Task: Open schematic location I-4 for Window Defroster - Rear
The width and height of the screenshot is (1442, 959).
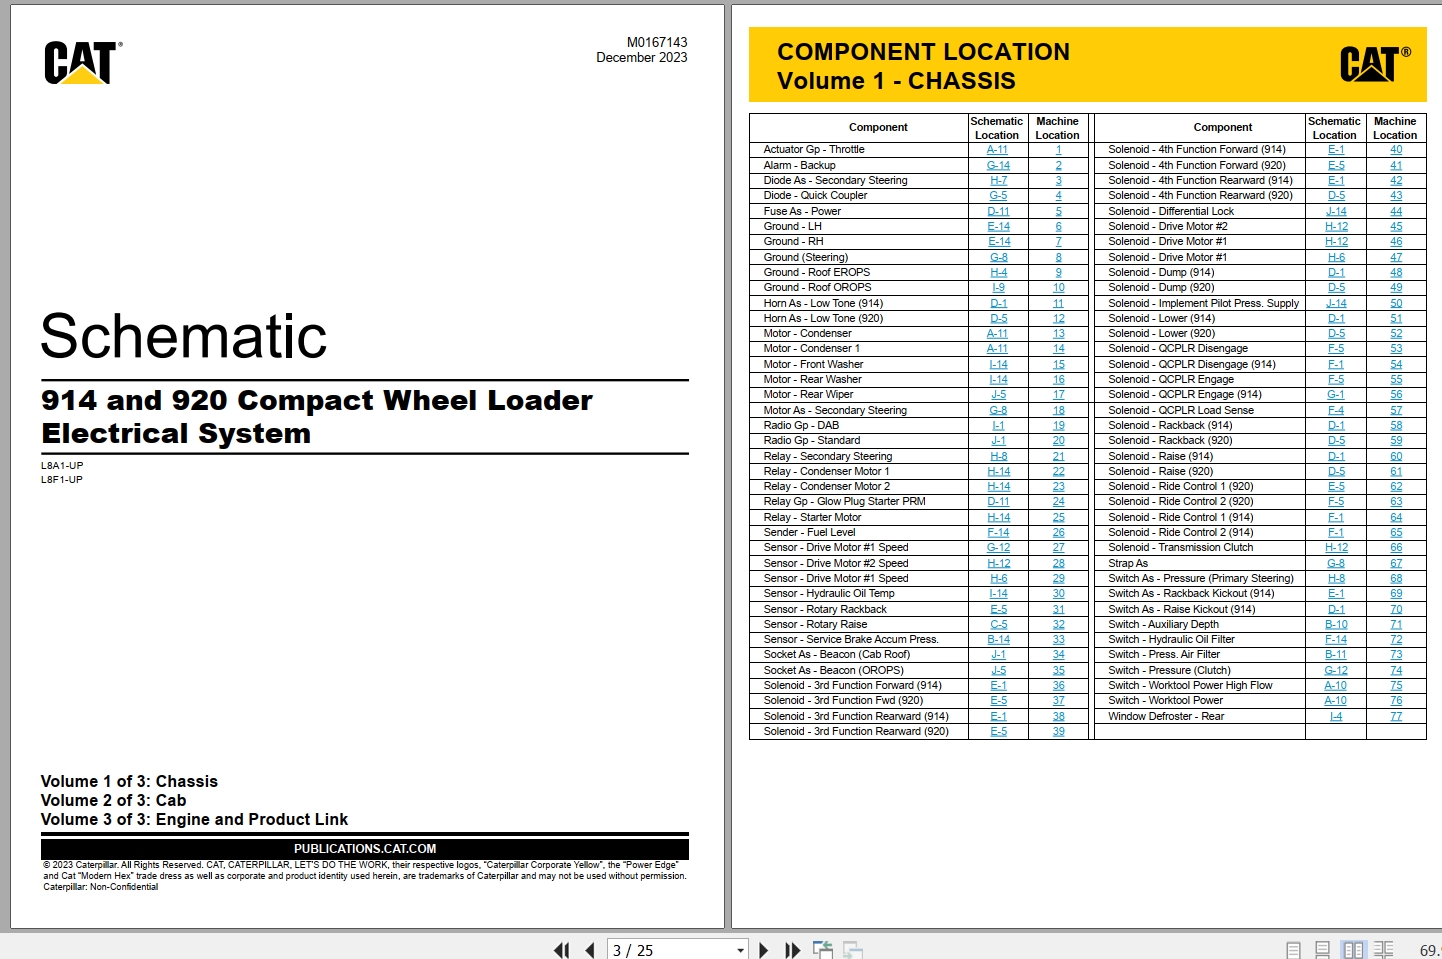Action: pos(1336,717)
